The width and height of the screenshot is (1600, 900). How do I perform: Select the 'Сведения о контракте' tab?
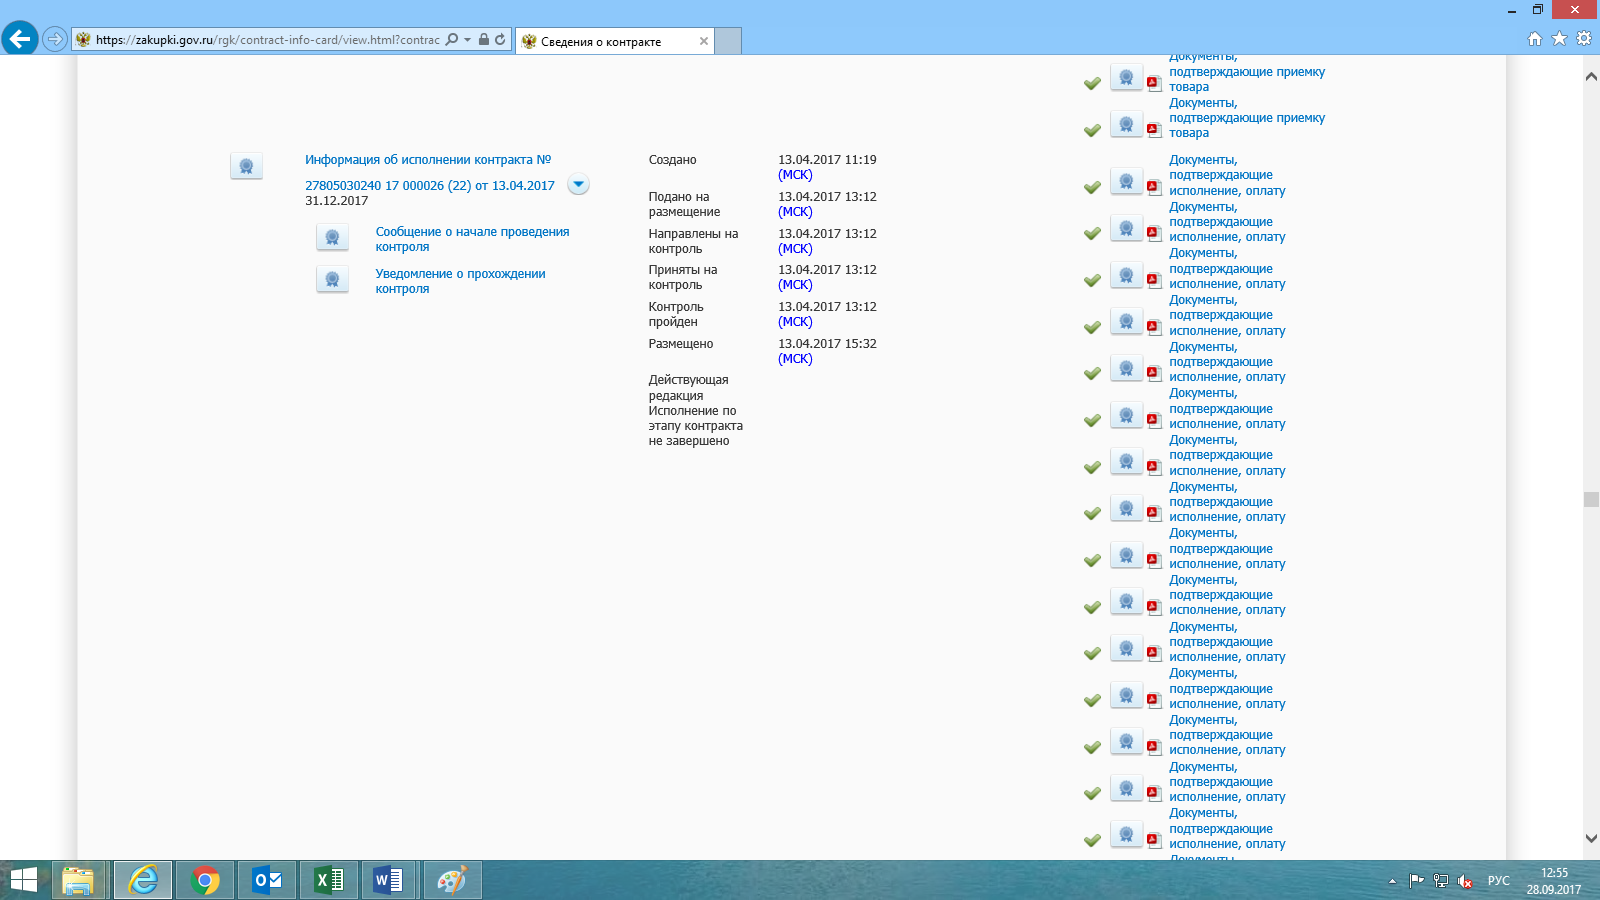tap(601, 42)
